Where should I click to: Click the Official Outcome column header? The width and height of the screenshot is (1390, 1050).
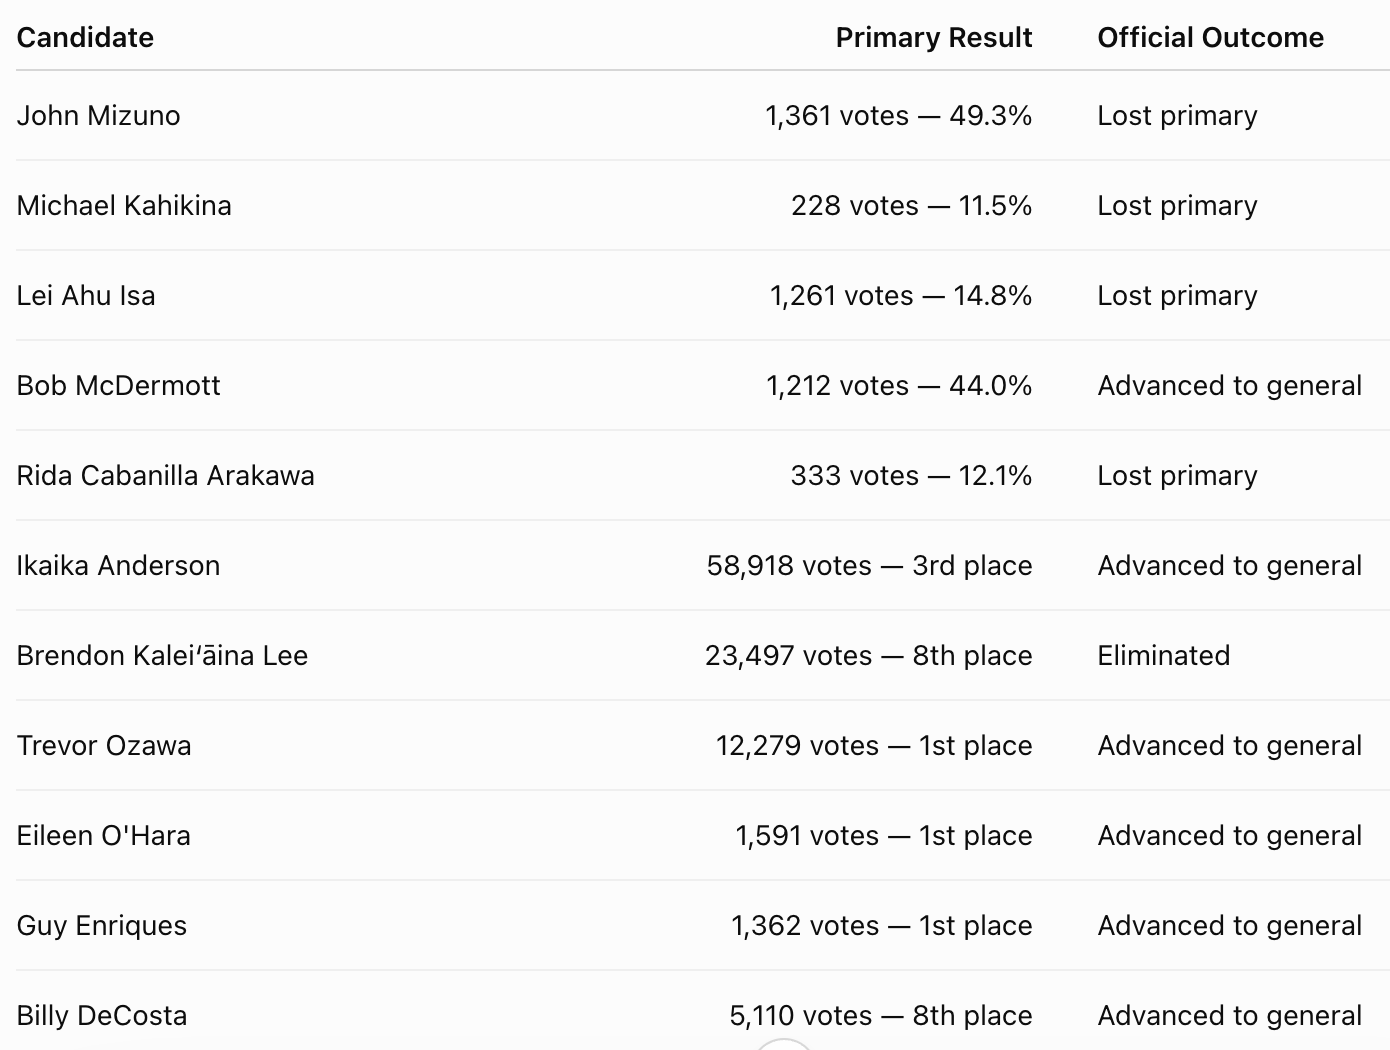click(1210, 38)
